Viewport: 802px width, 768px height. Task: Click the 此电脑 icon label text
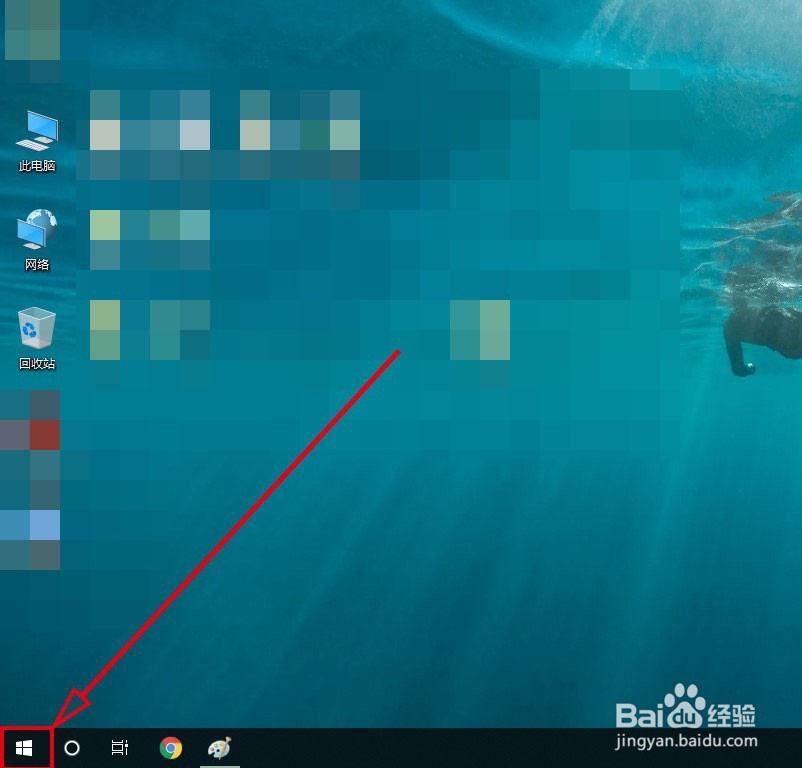pos(37,166)
